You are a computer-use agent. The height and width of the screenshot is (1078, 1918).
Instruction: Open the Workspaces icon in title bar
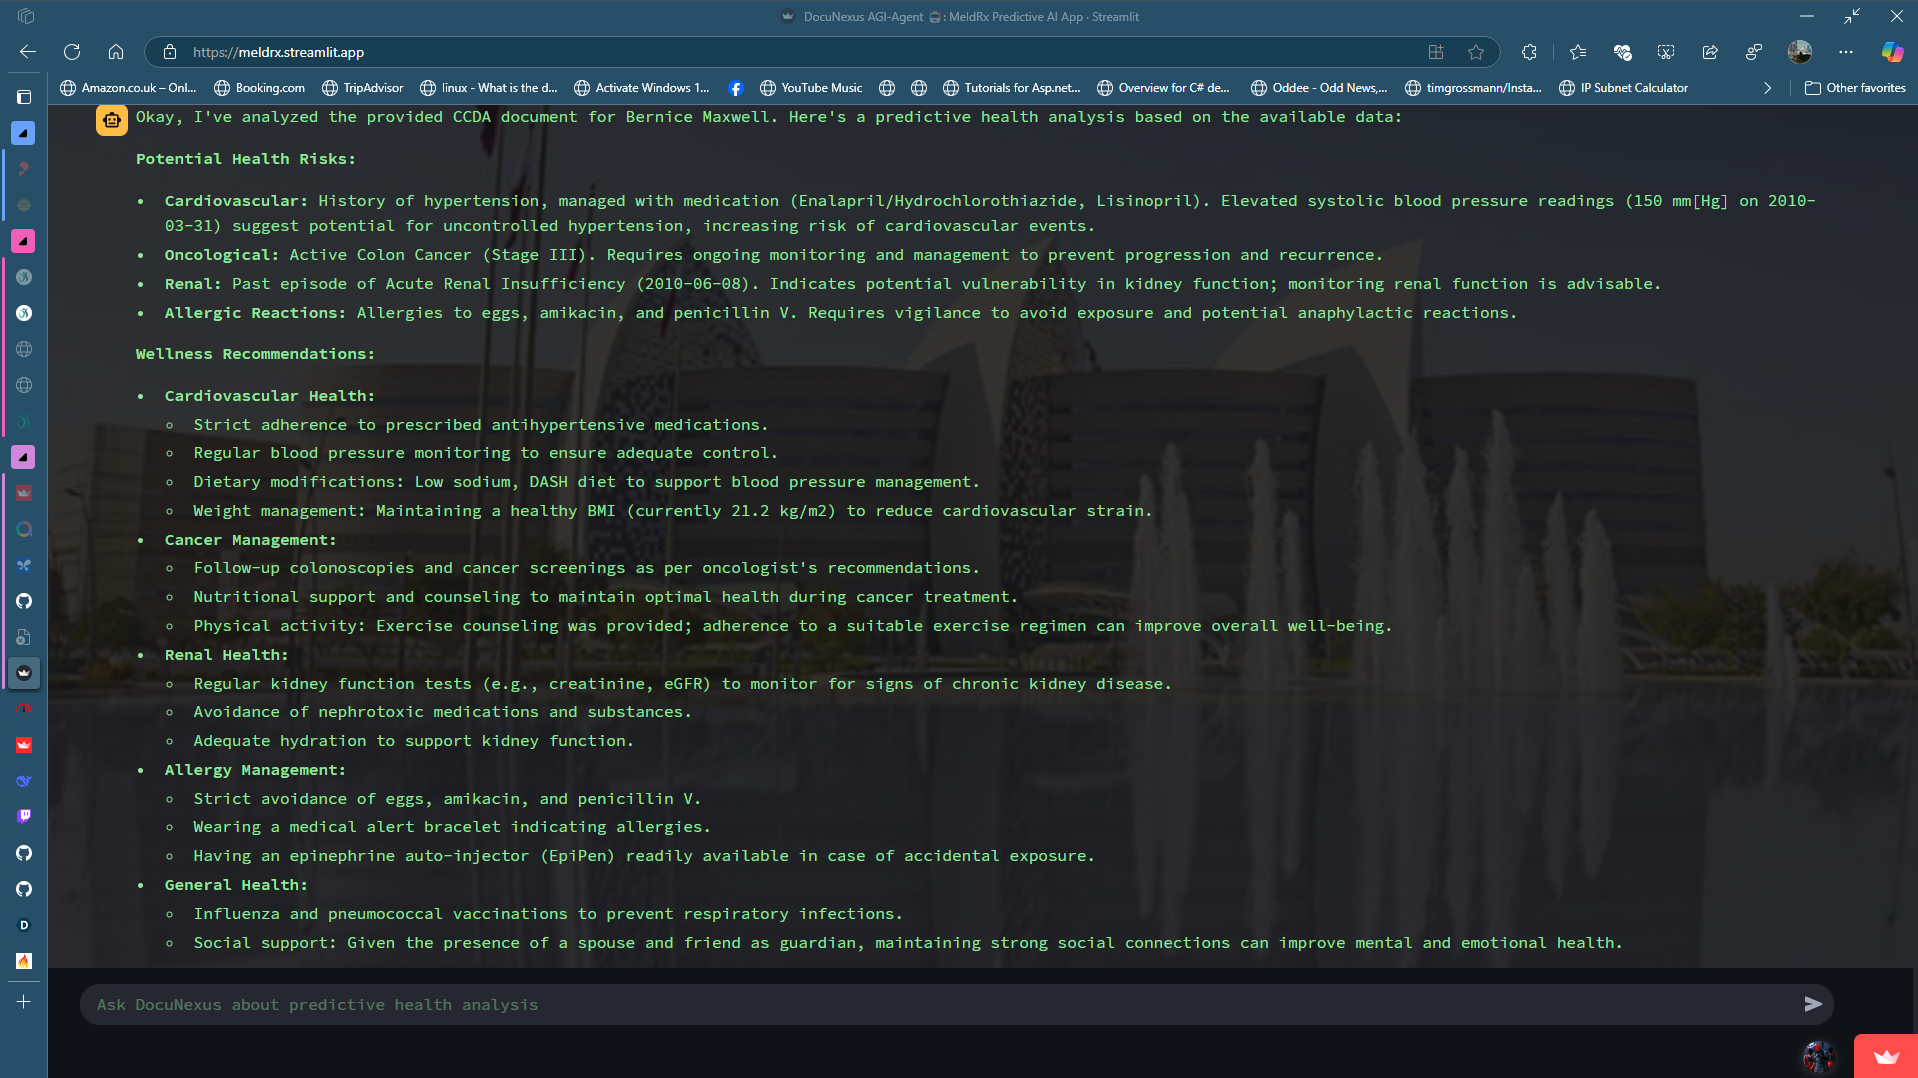click(x=26, y=16)
